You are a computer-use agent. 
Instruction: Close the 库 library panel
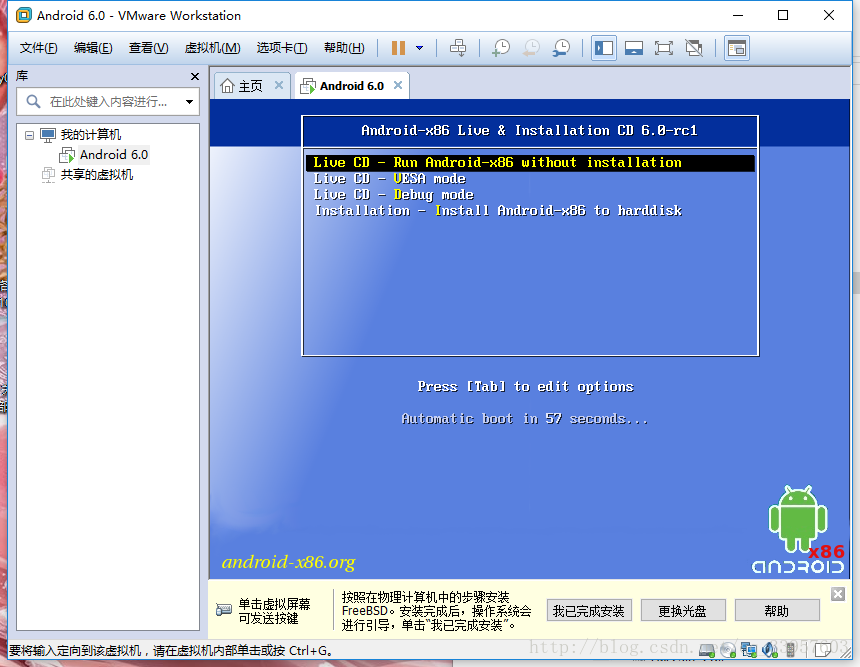pos(195,76)
